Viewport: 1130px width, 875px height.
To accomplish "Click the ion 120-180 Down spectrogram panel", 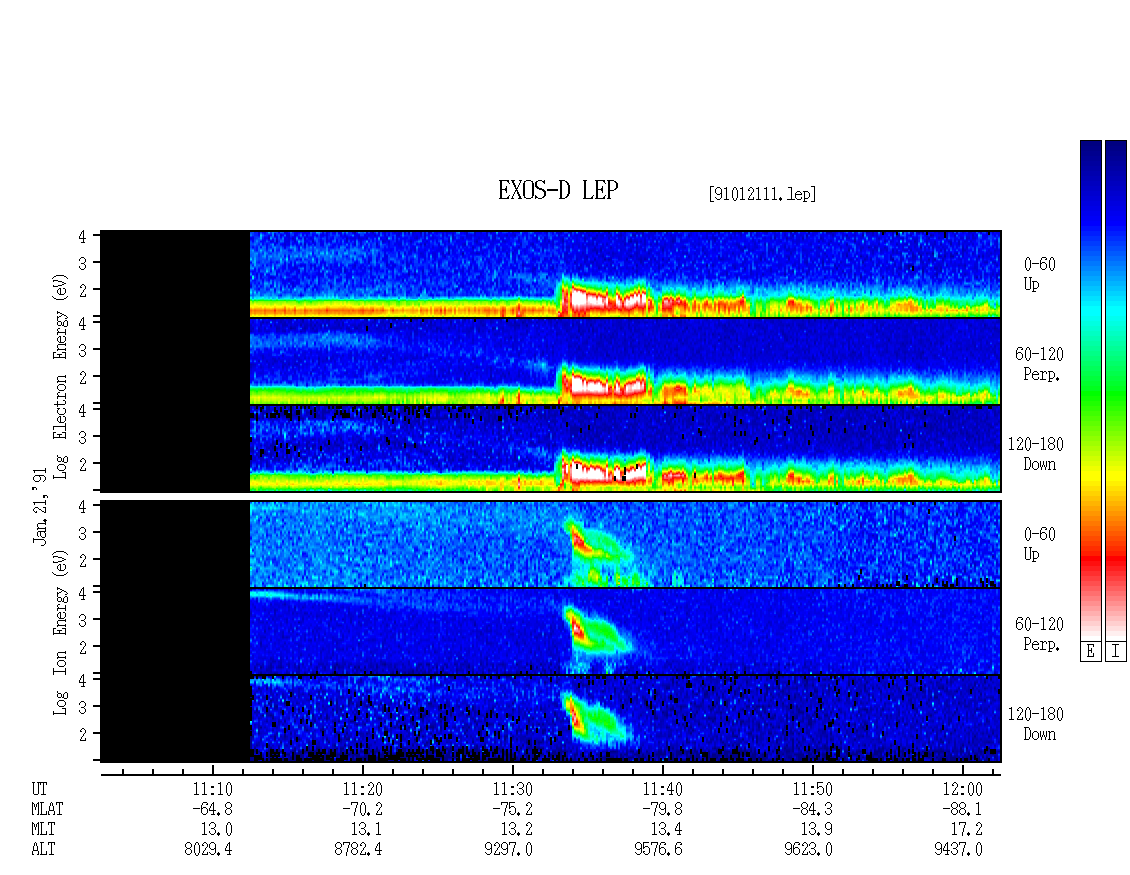I will pos(551,719).
